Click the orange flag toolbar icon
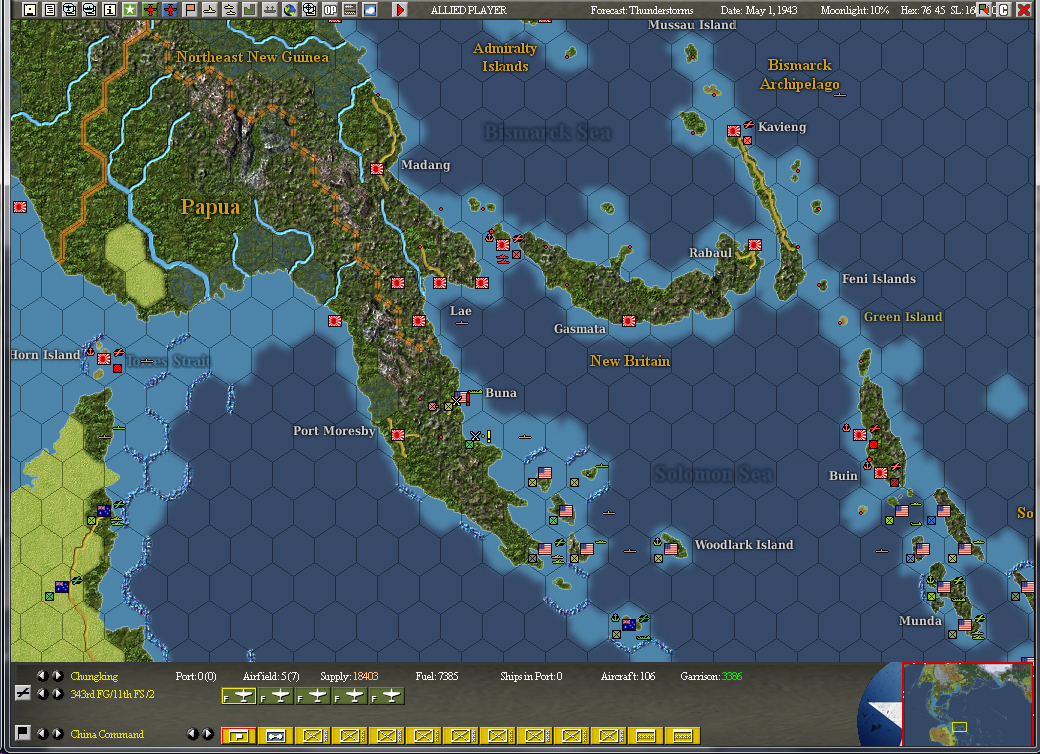Screen dimensions: 1040x754 [x=190, y=10]
